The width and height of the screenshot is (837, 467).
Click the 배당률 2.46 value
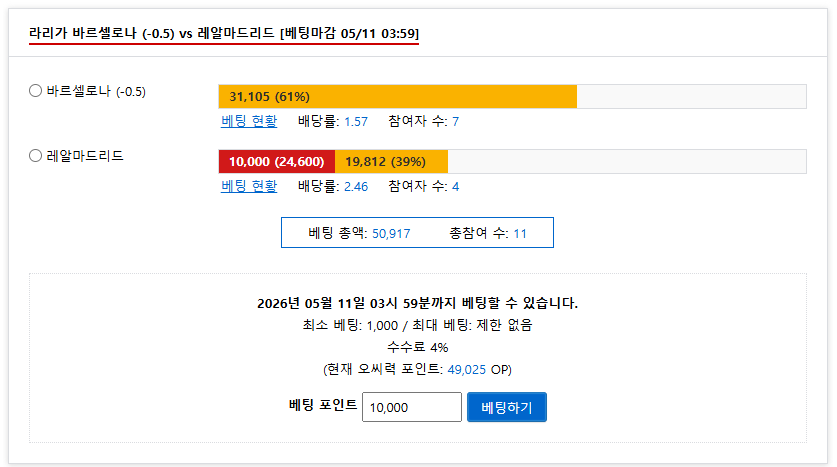click(356, 187)
